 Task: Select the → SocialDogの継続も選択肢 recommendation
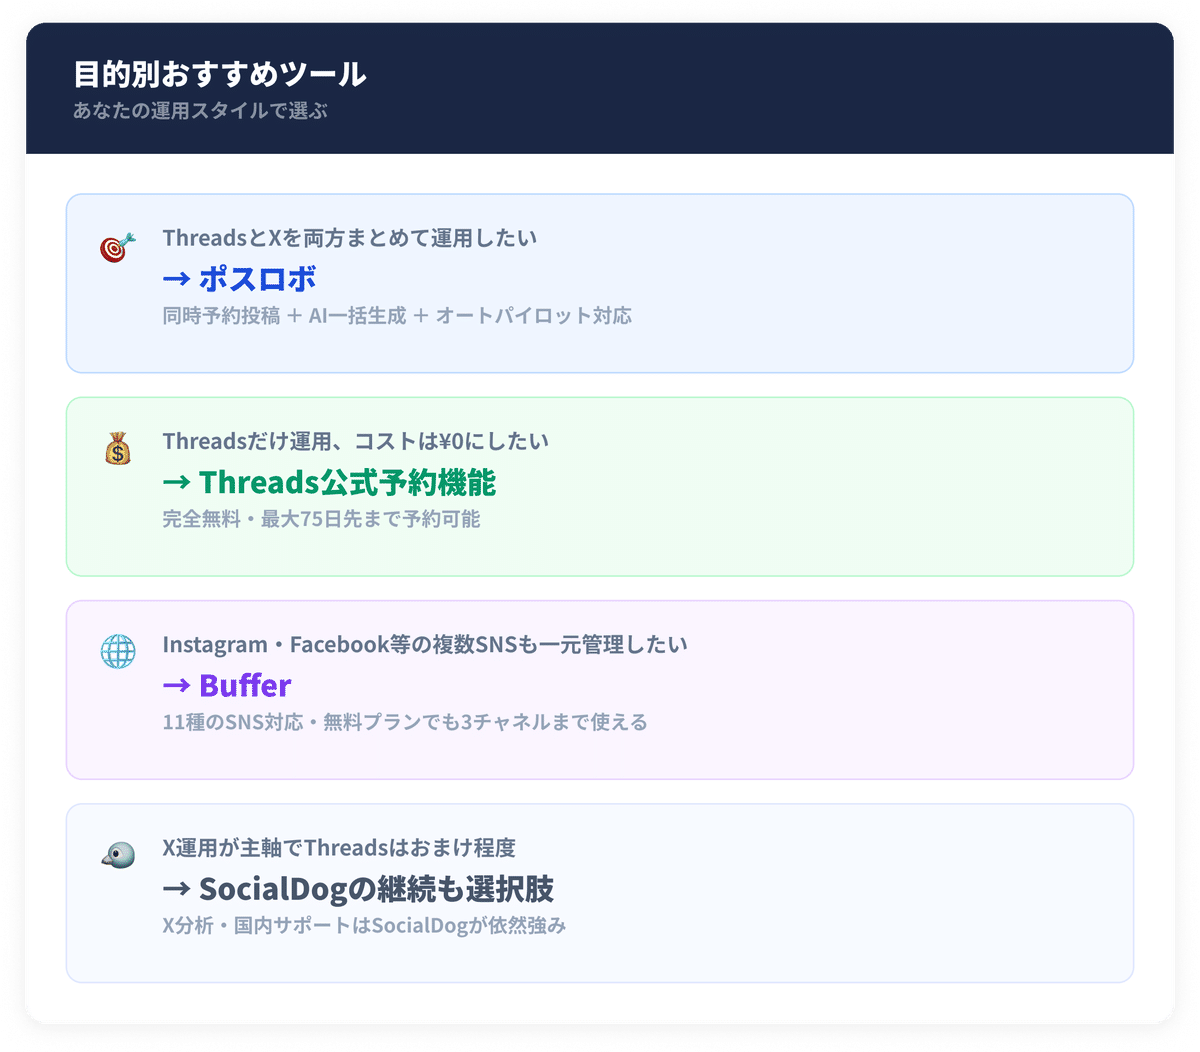(358, 888)
